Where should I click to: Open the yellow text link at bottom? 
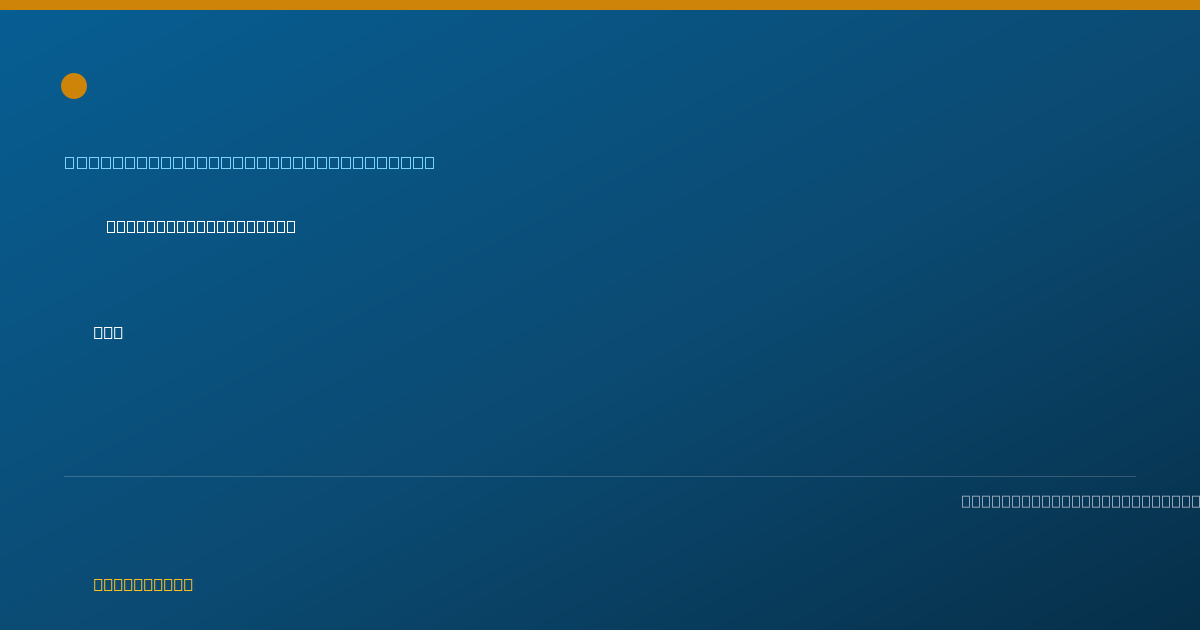(x=143, y=584)
